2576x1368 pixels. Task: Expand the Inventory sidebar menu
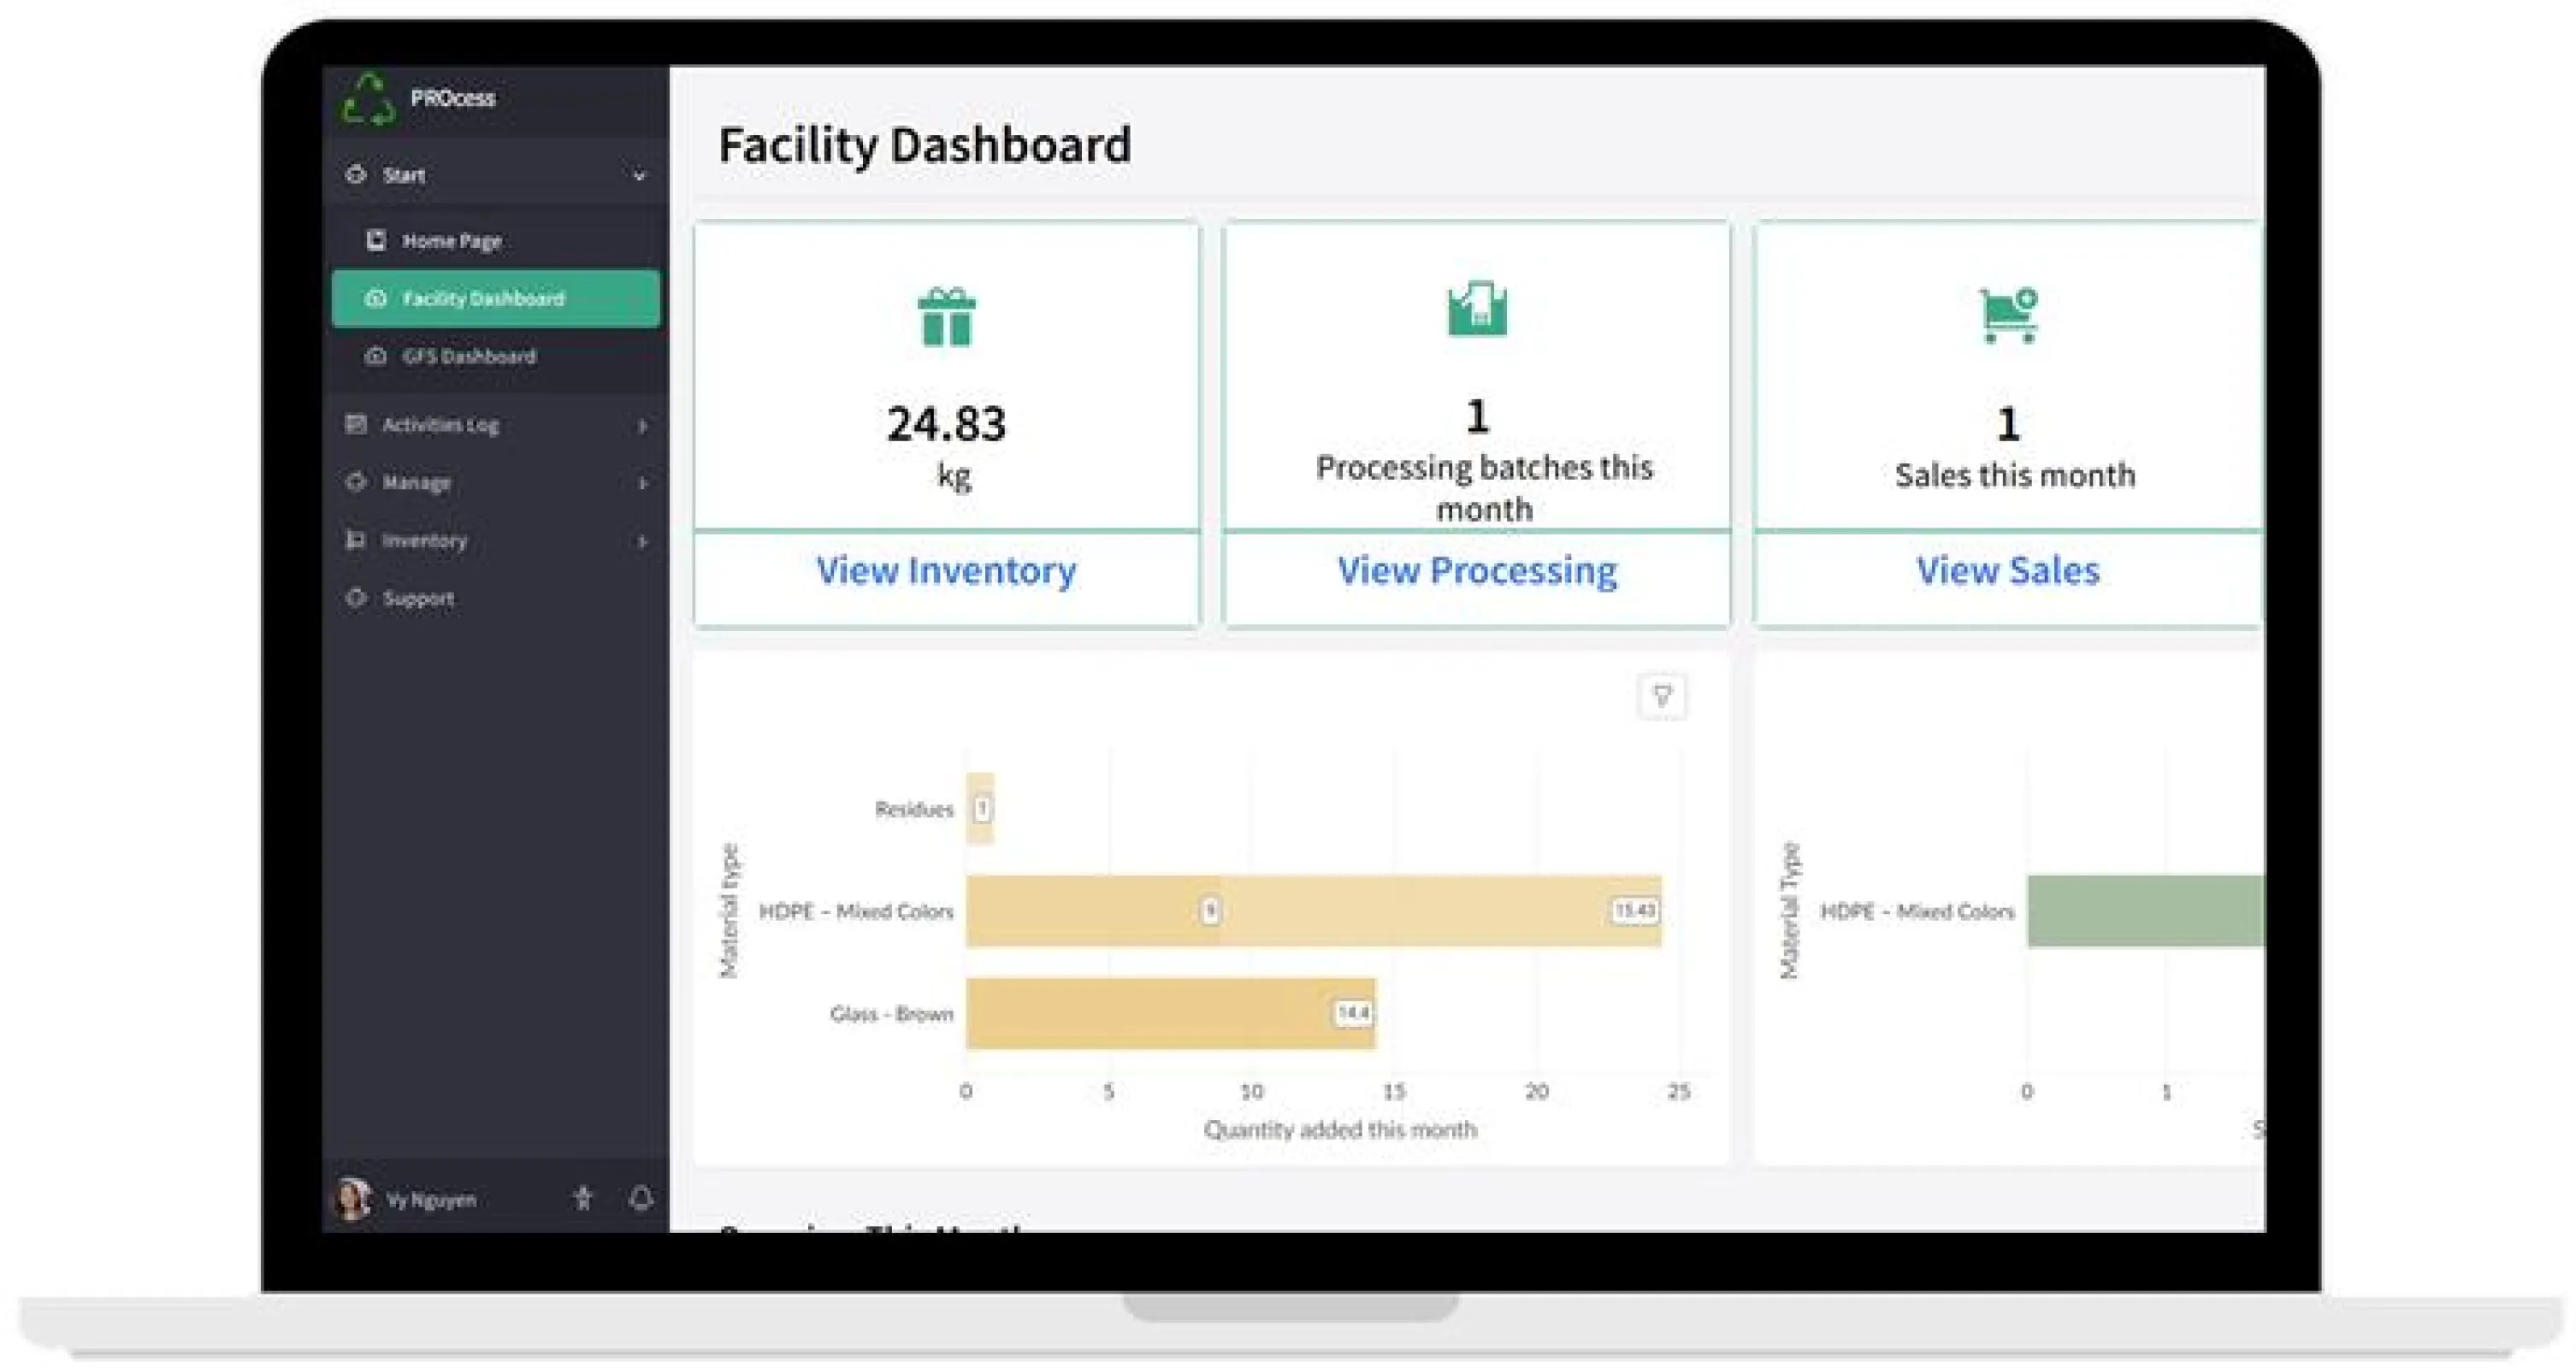pyautogui.click(x=642, y=541)
